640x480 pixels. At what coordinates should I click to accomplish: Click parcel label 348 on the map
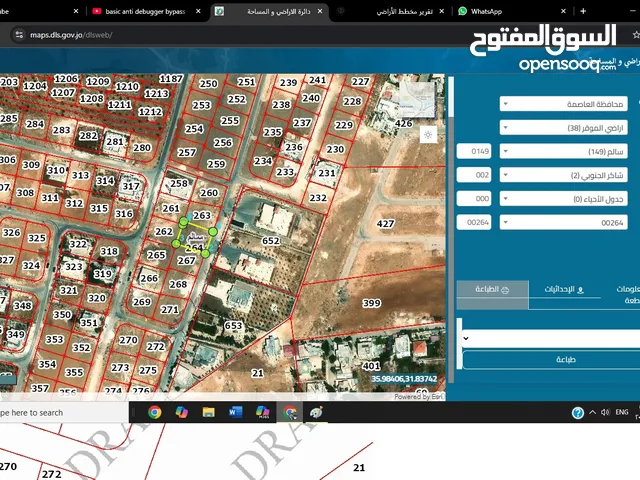(x=22, y=306)
